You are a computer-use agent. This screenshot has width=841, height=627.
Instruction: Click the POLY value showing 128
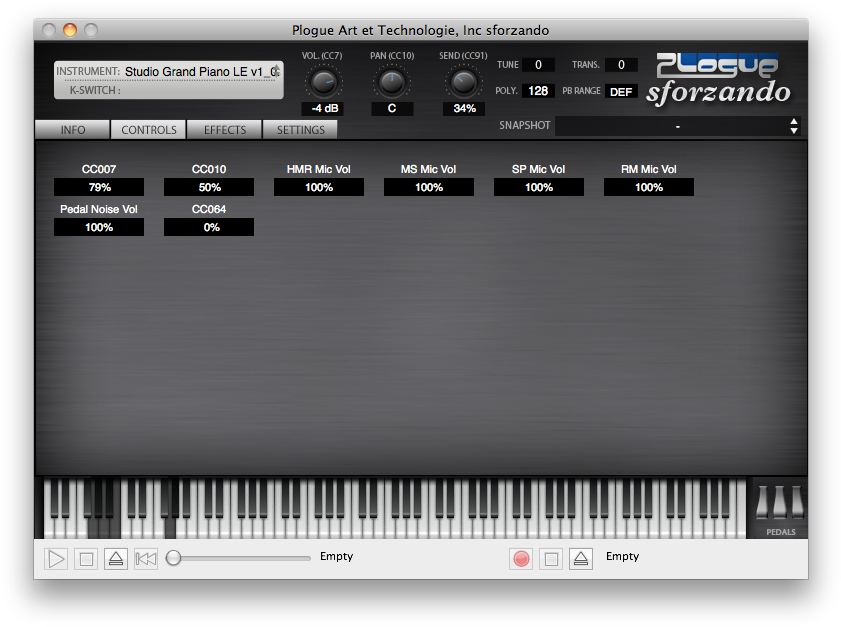538,90
